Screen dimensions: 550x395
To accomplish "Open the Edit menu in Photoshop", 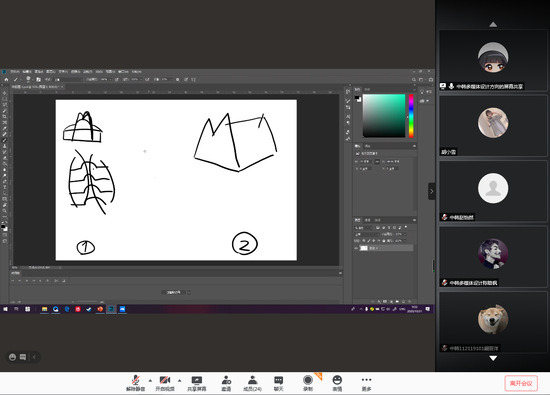I will tap(27, 72).
